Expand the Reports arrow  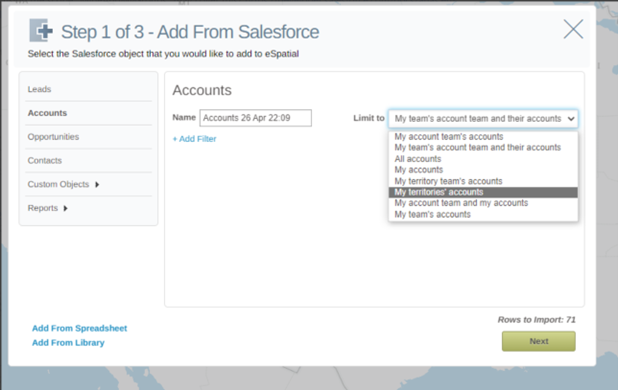[65, 208]
